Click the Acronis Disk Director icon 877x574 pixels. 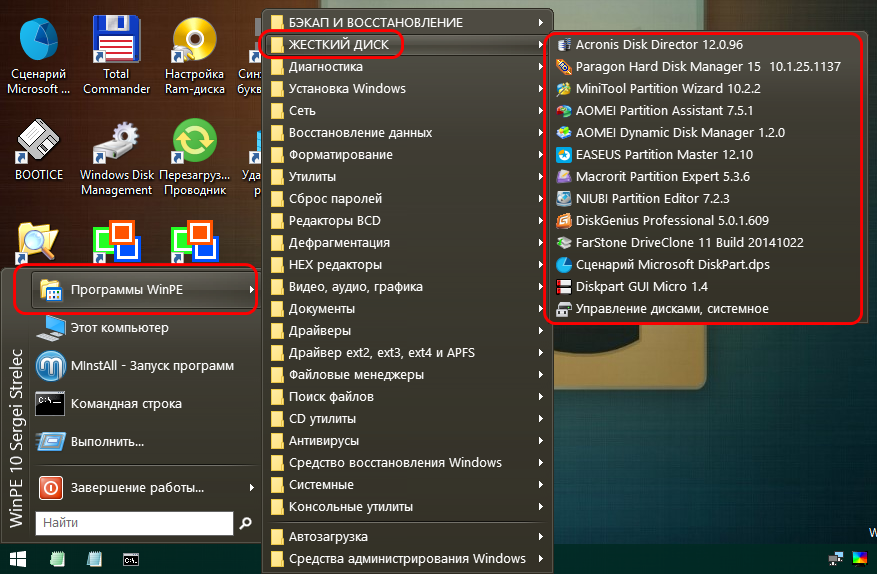[x=563, y=45]
